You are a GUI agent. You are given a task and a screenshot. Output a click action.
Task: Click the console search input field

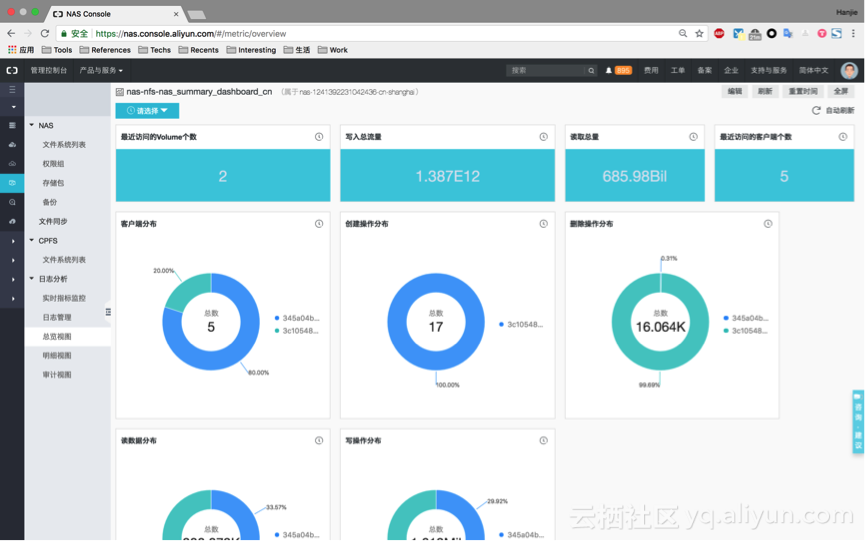(x=546, y=71)
